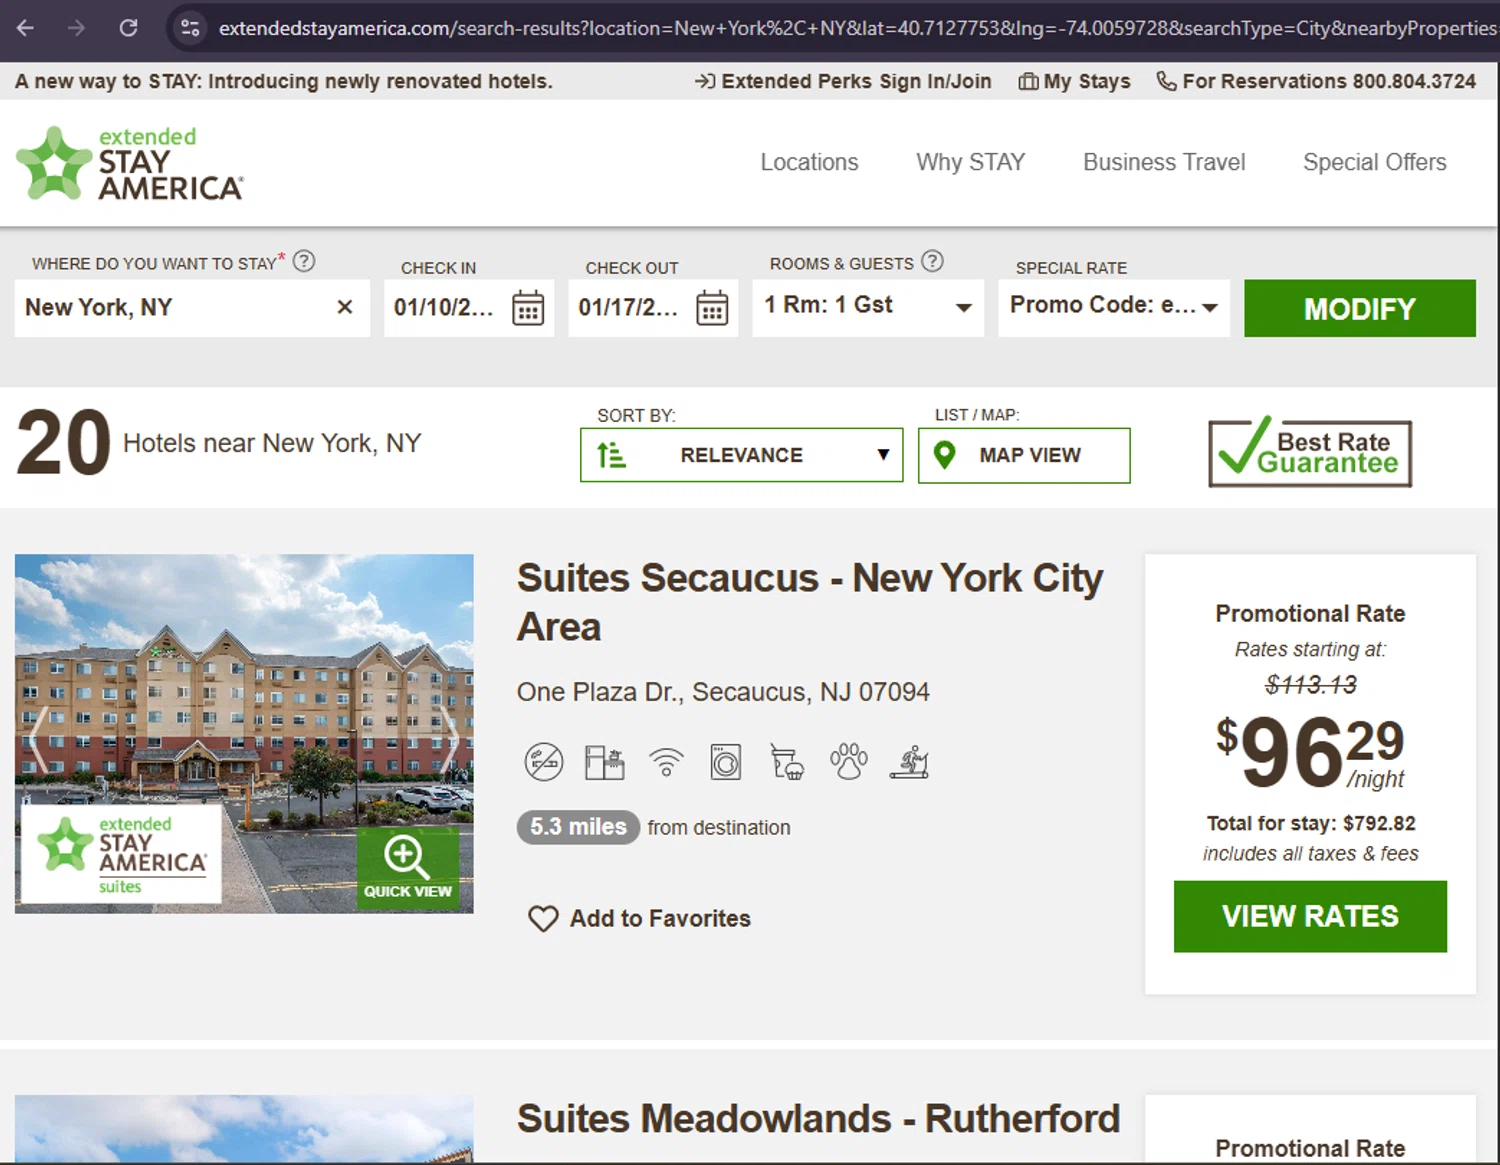Go back using browser back arrow
Image resolution: width=1500 pixels, height=1165 pixels.
click(x=26, y=28)
